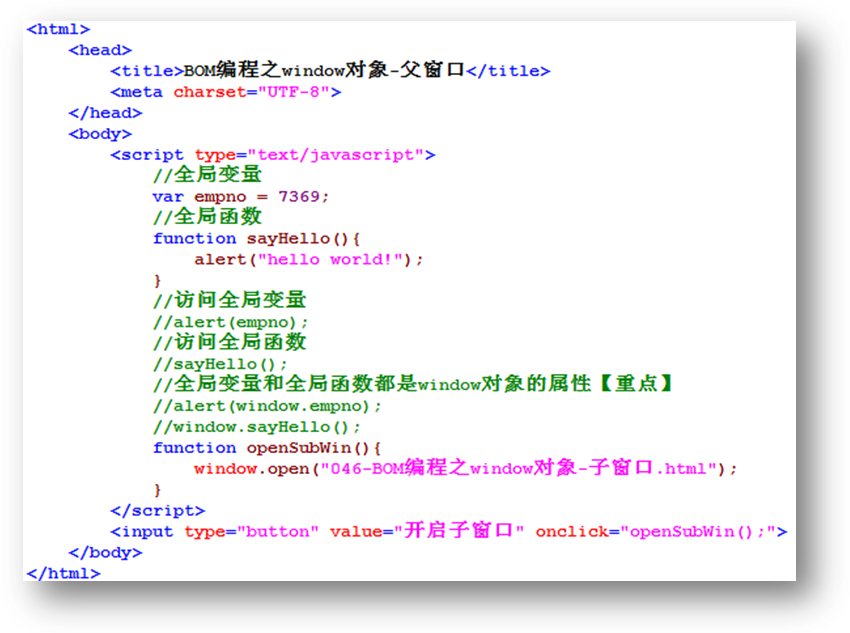This screenshot has height=633, width=850.
Task: Click the //全局函数 comment line
Action: pos(207,217)
